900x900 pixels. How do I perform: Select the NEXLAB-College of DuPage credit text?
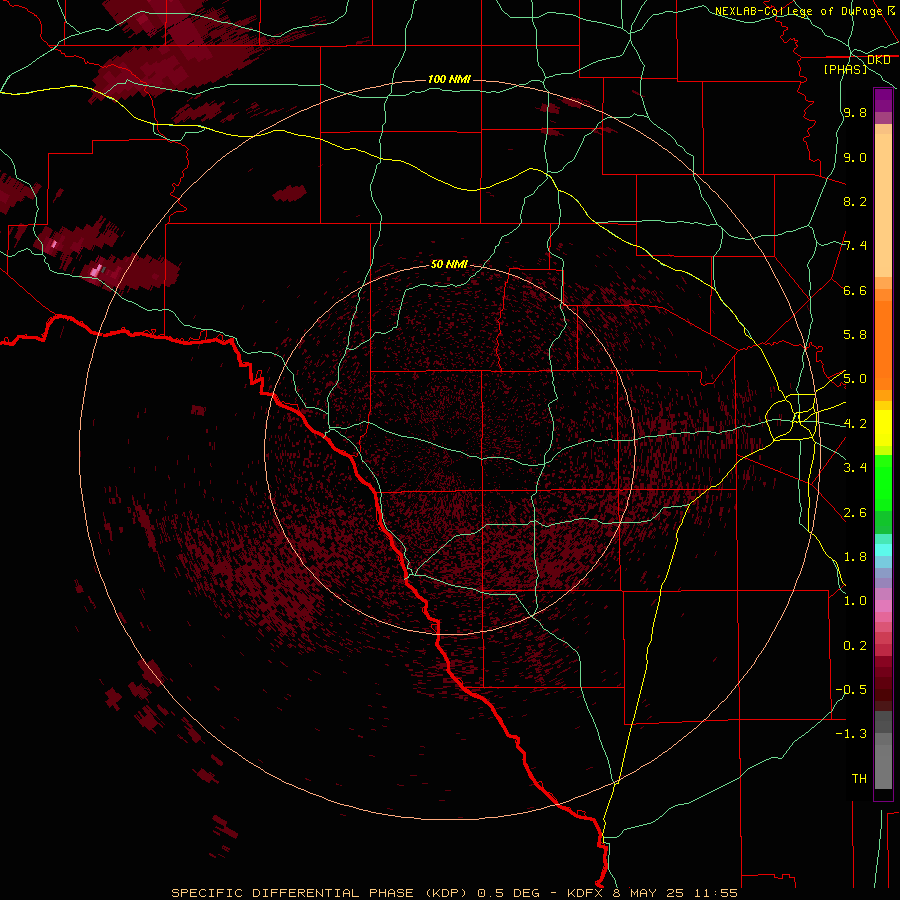[799, 11]
